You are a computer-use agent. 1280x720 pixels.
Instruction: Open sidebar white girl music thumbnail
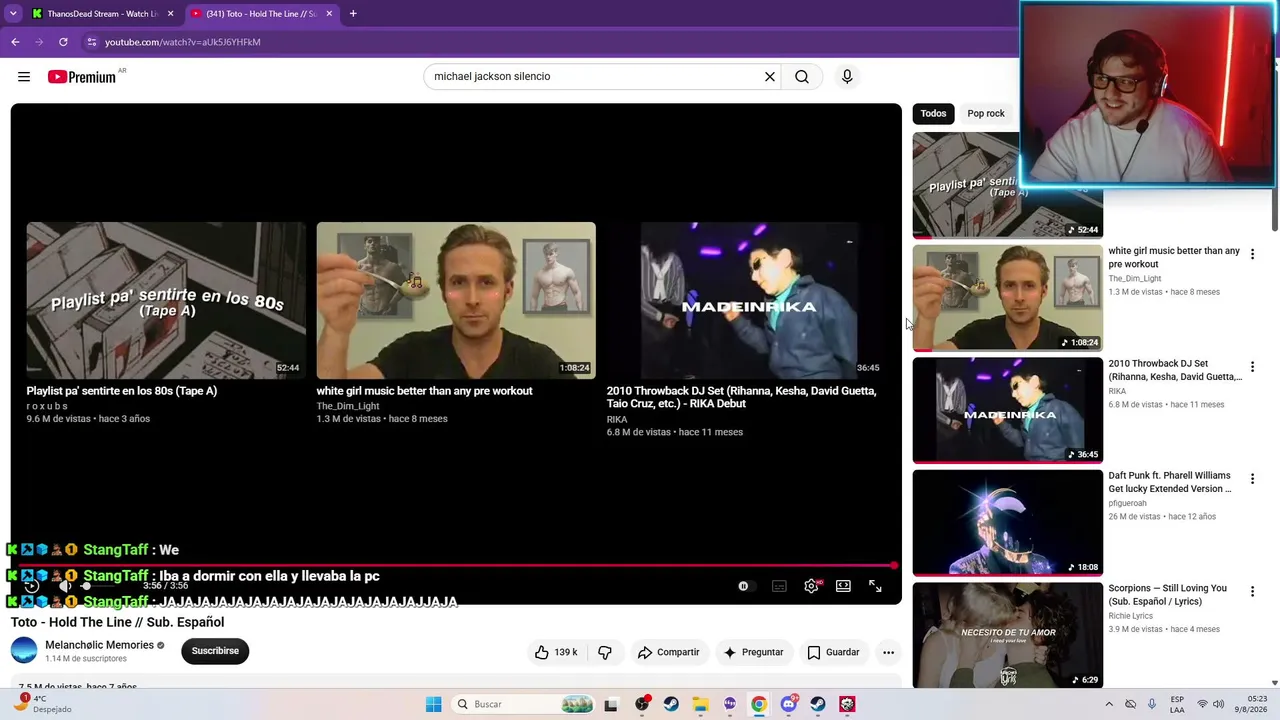point(1007,297)
